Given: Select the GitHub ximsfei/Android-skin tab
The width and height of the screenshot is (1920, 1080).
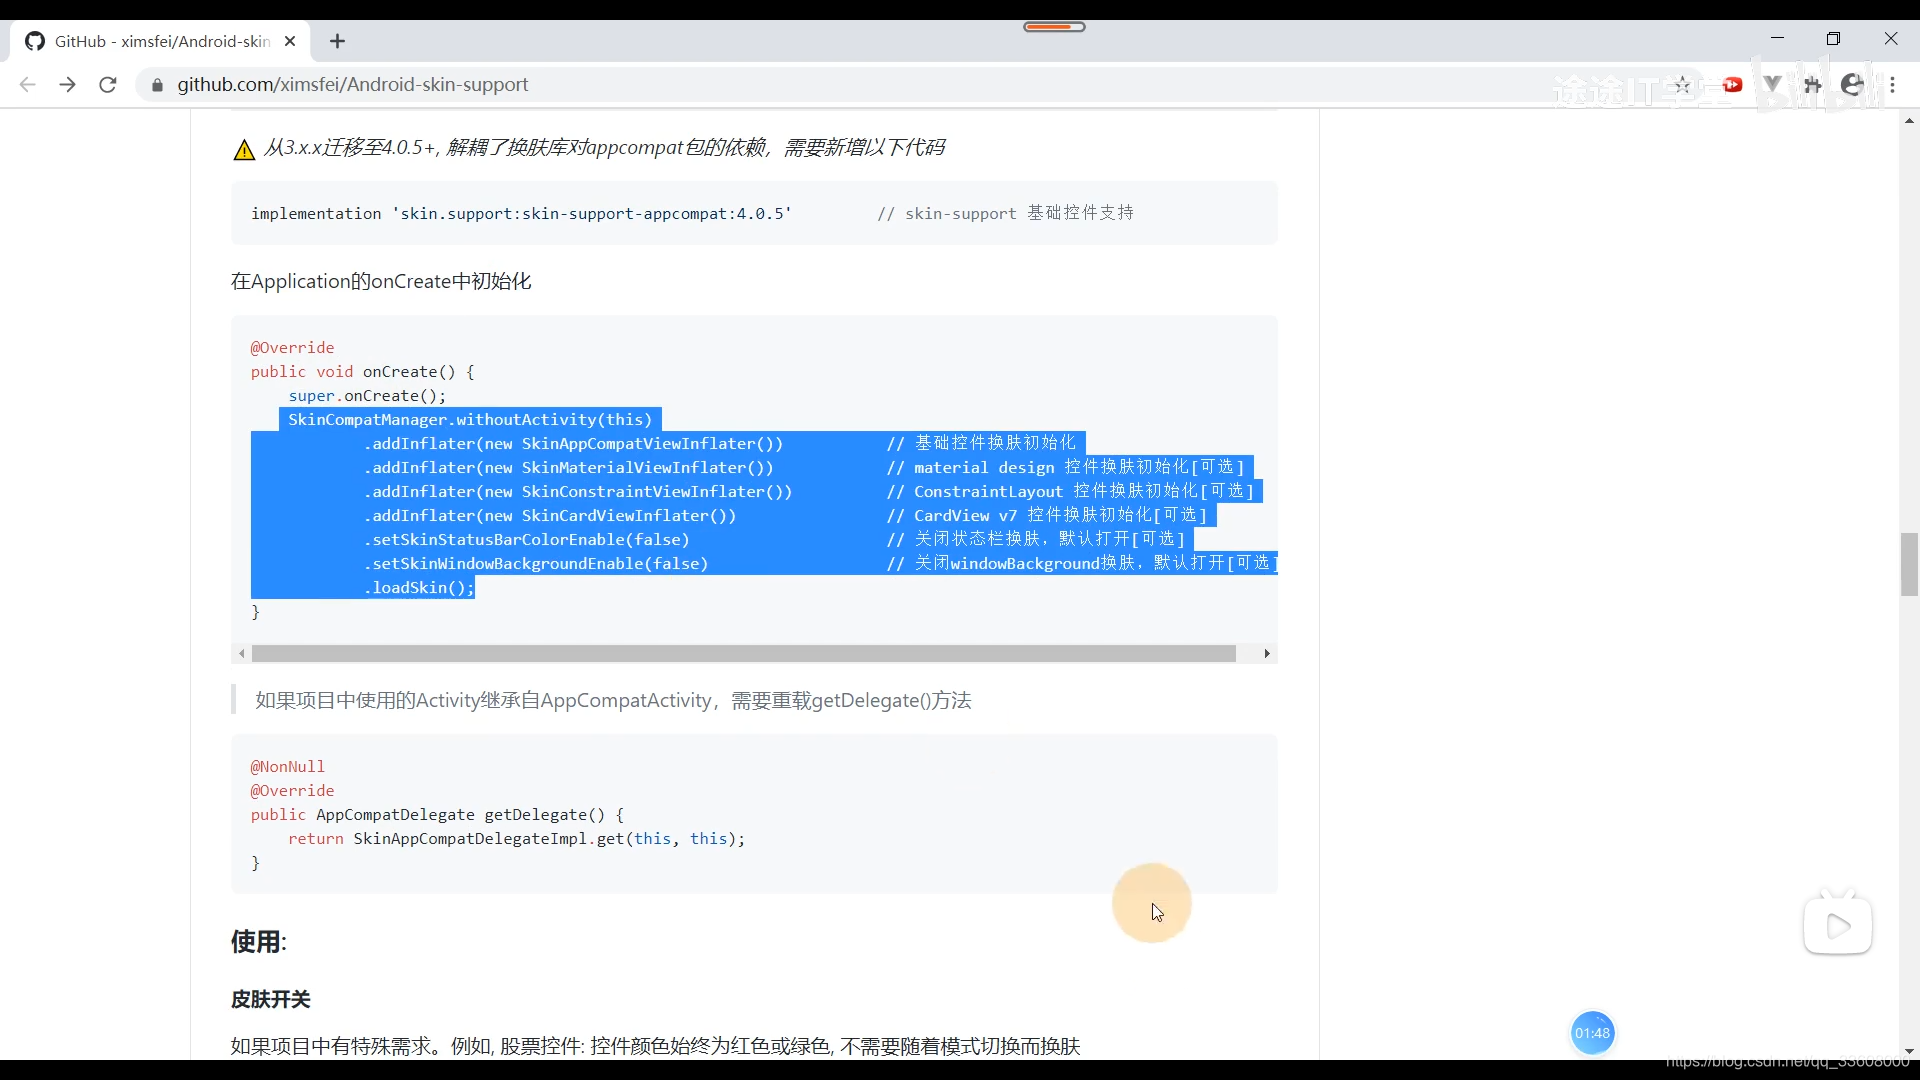Looking at the screenshot, I should 161,41.
